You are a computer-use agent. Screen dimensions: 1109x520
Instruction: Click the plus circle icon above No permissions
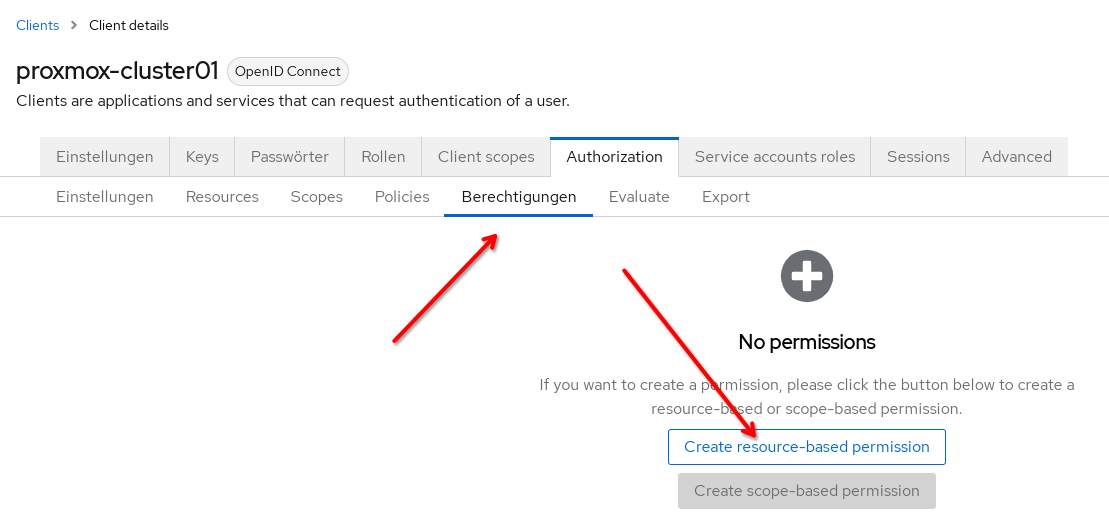click(806, 275)
